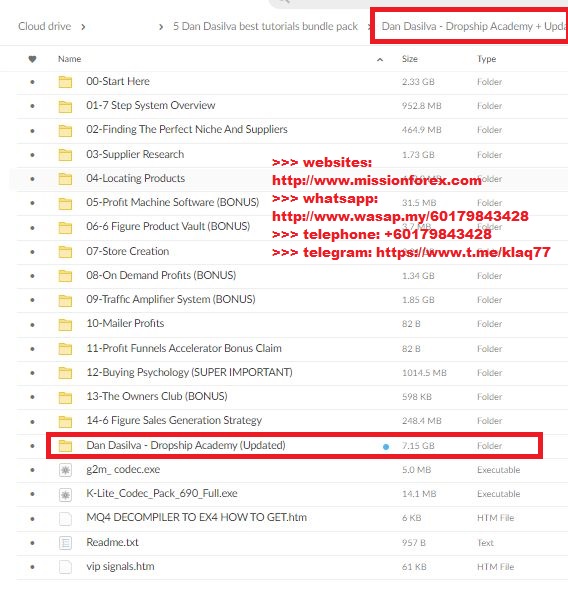This screenshot has height=592, width=568.
Task: Click folder icon beside 10-Mailer Profits
Action: 65,324
